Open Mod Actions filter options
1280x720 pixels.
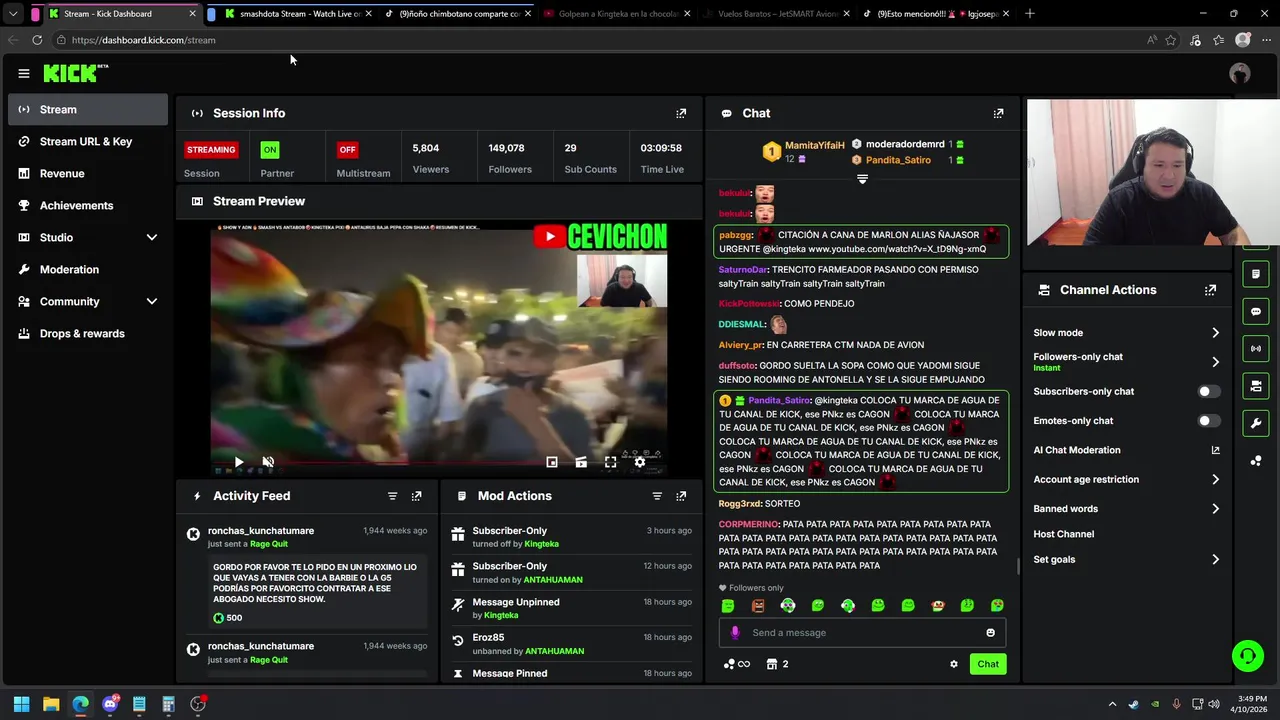tap(657, 496)
